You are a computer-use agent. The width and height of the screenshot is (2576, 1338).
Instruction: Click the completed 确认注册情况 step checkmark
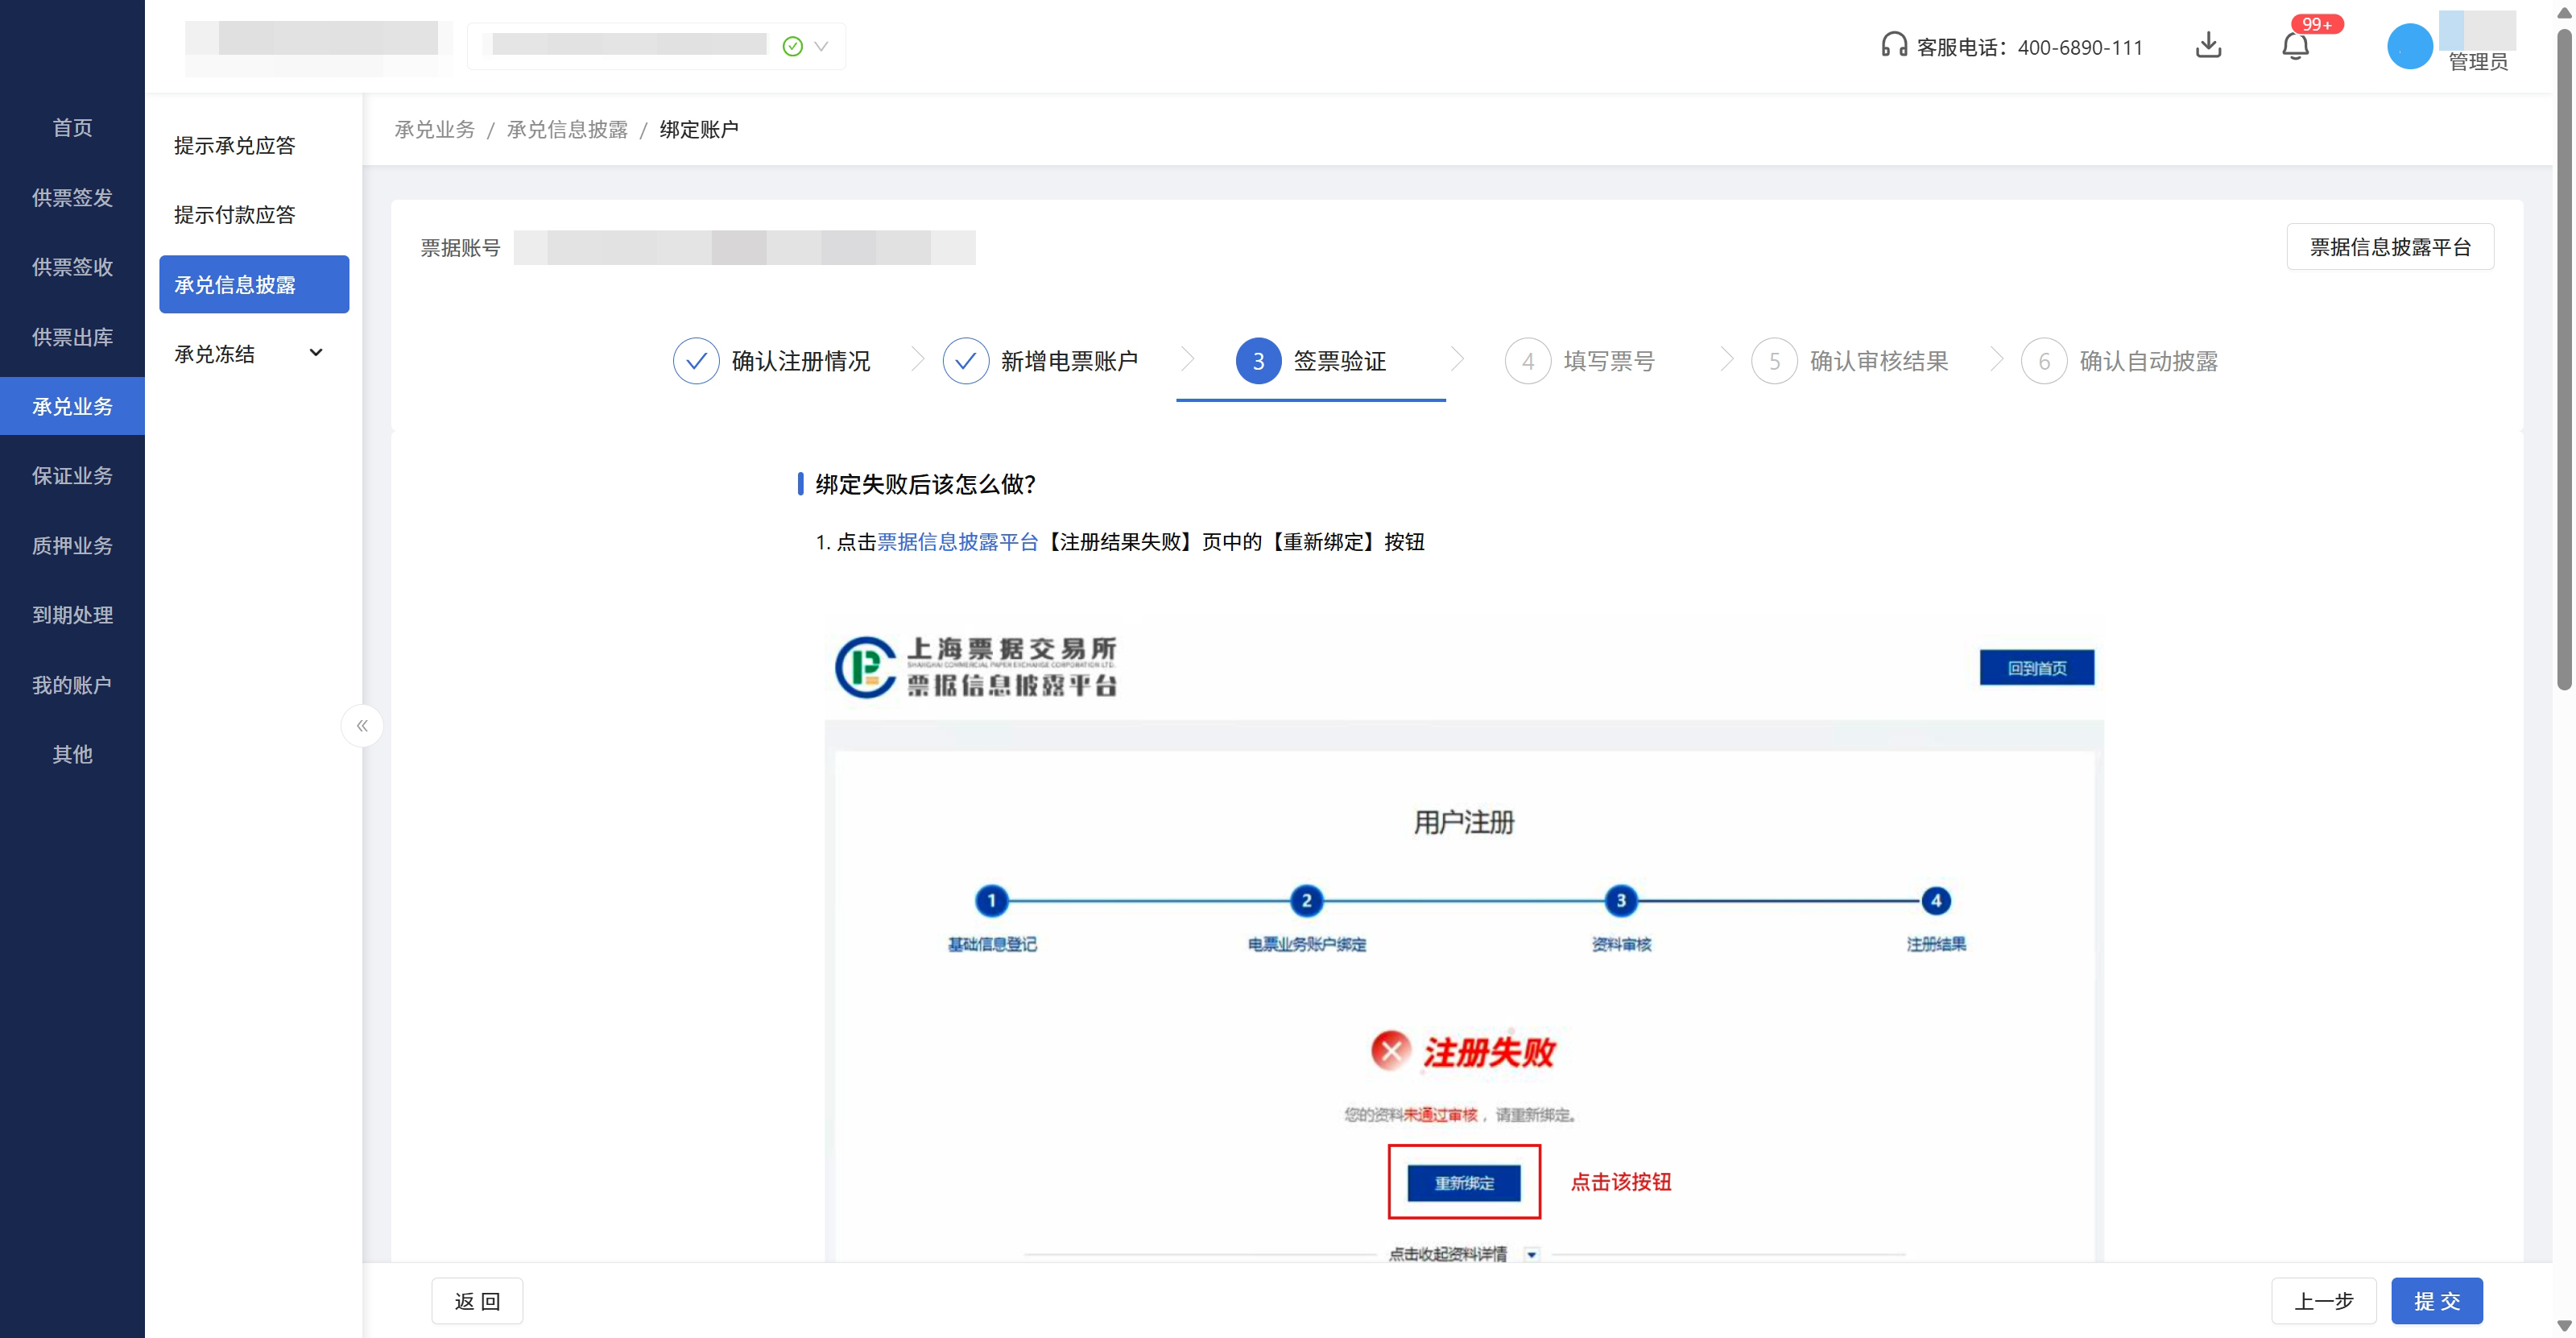tap(696, 361)
